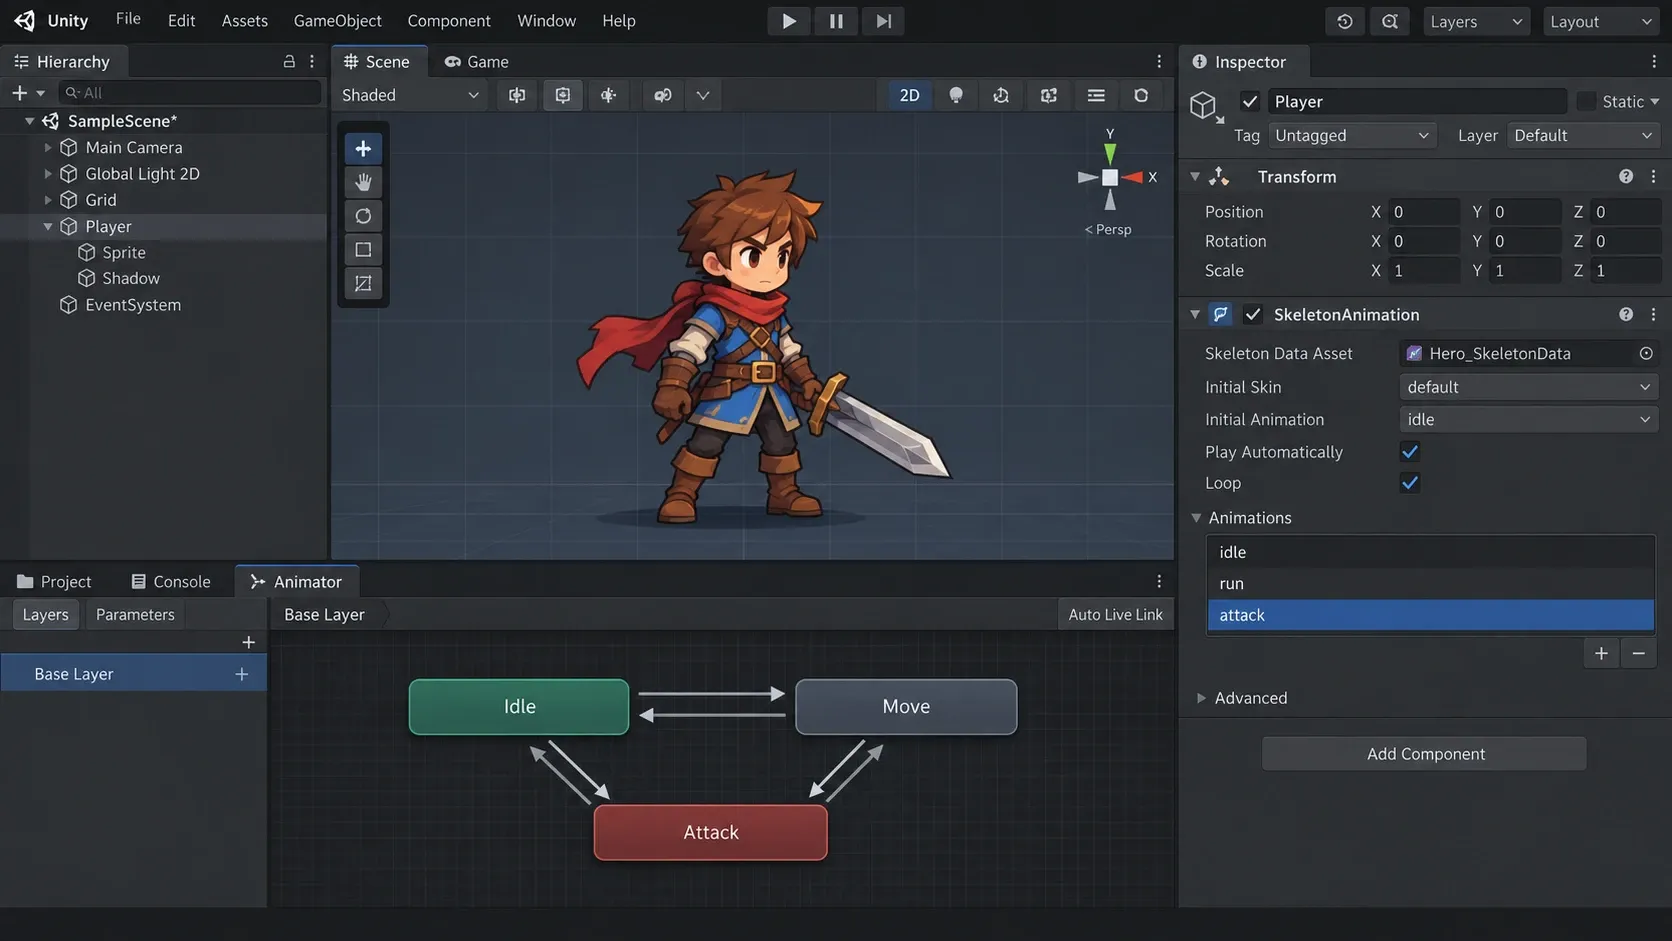Viewport: 1672px width, 941px height.
Task: Open the Shaded draw mode dropdown
Action: pyautogui.click(x=410, y=95)
